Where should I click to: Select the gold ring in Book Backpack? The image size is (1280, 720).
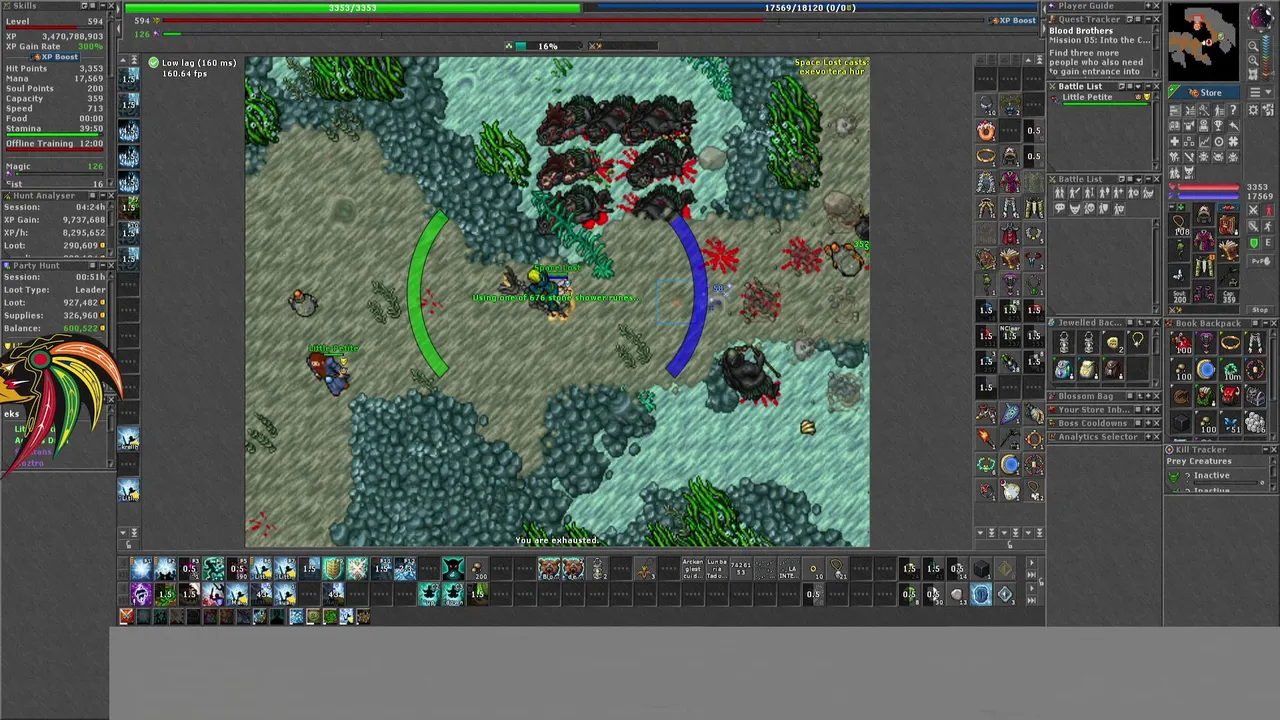[x=1230, y=342]
